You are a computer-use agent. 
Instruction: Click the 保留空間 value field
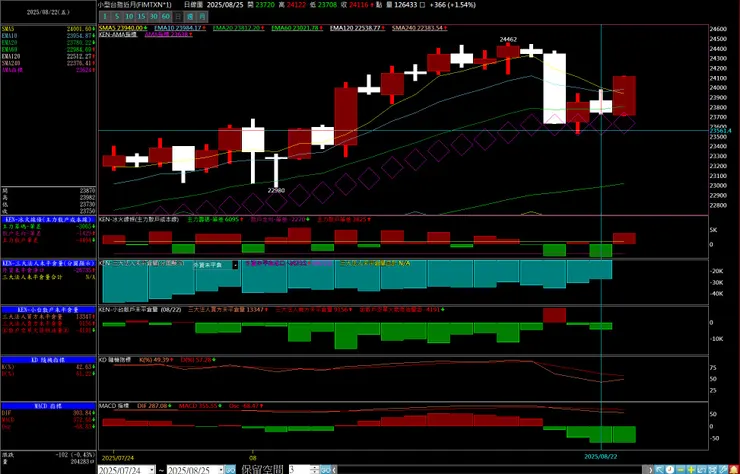pos(300,470)
